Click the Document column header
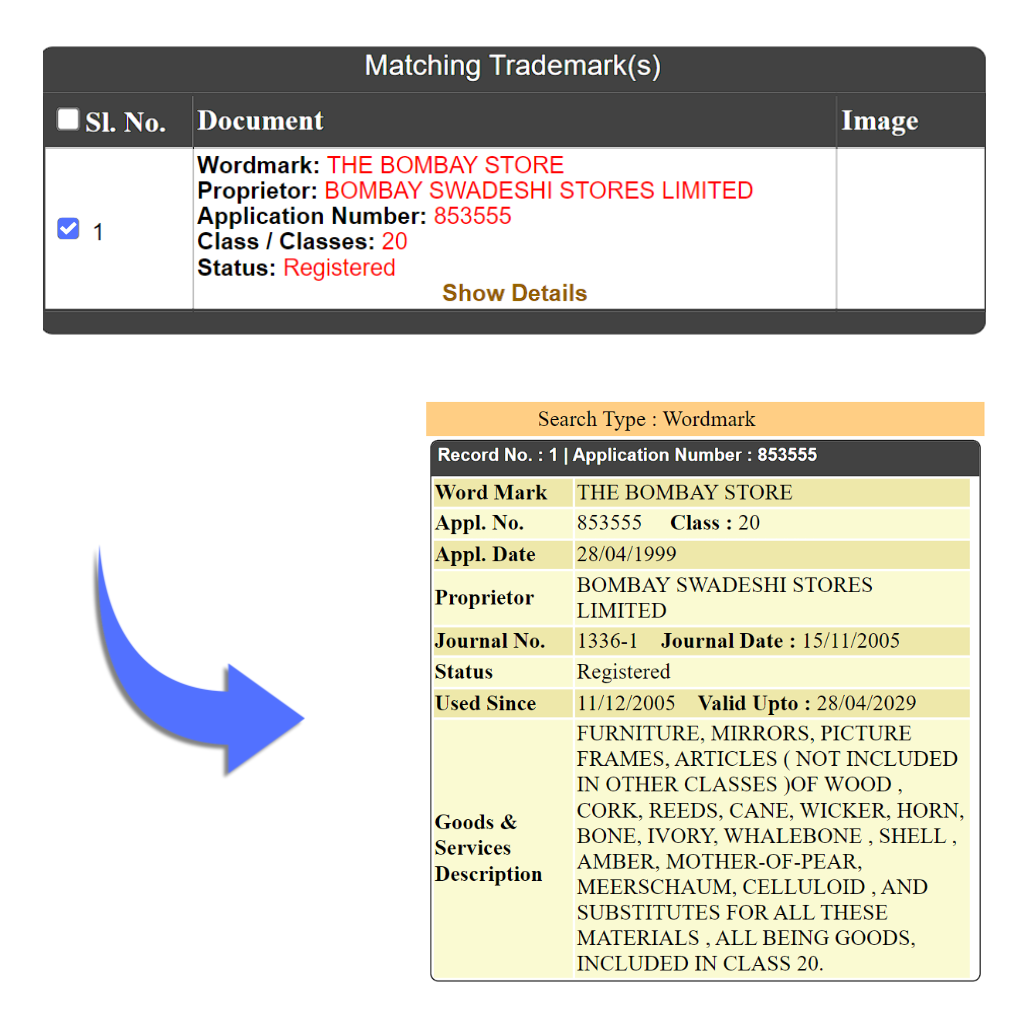 pyautogui.click(x=260, y=121)
